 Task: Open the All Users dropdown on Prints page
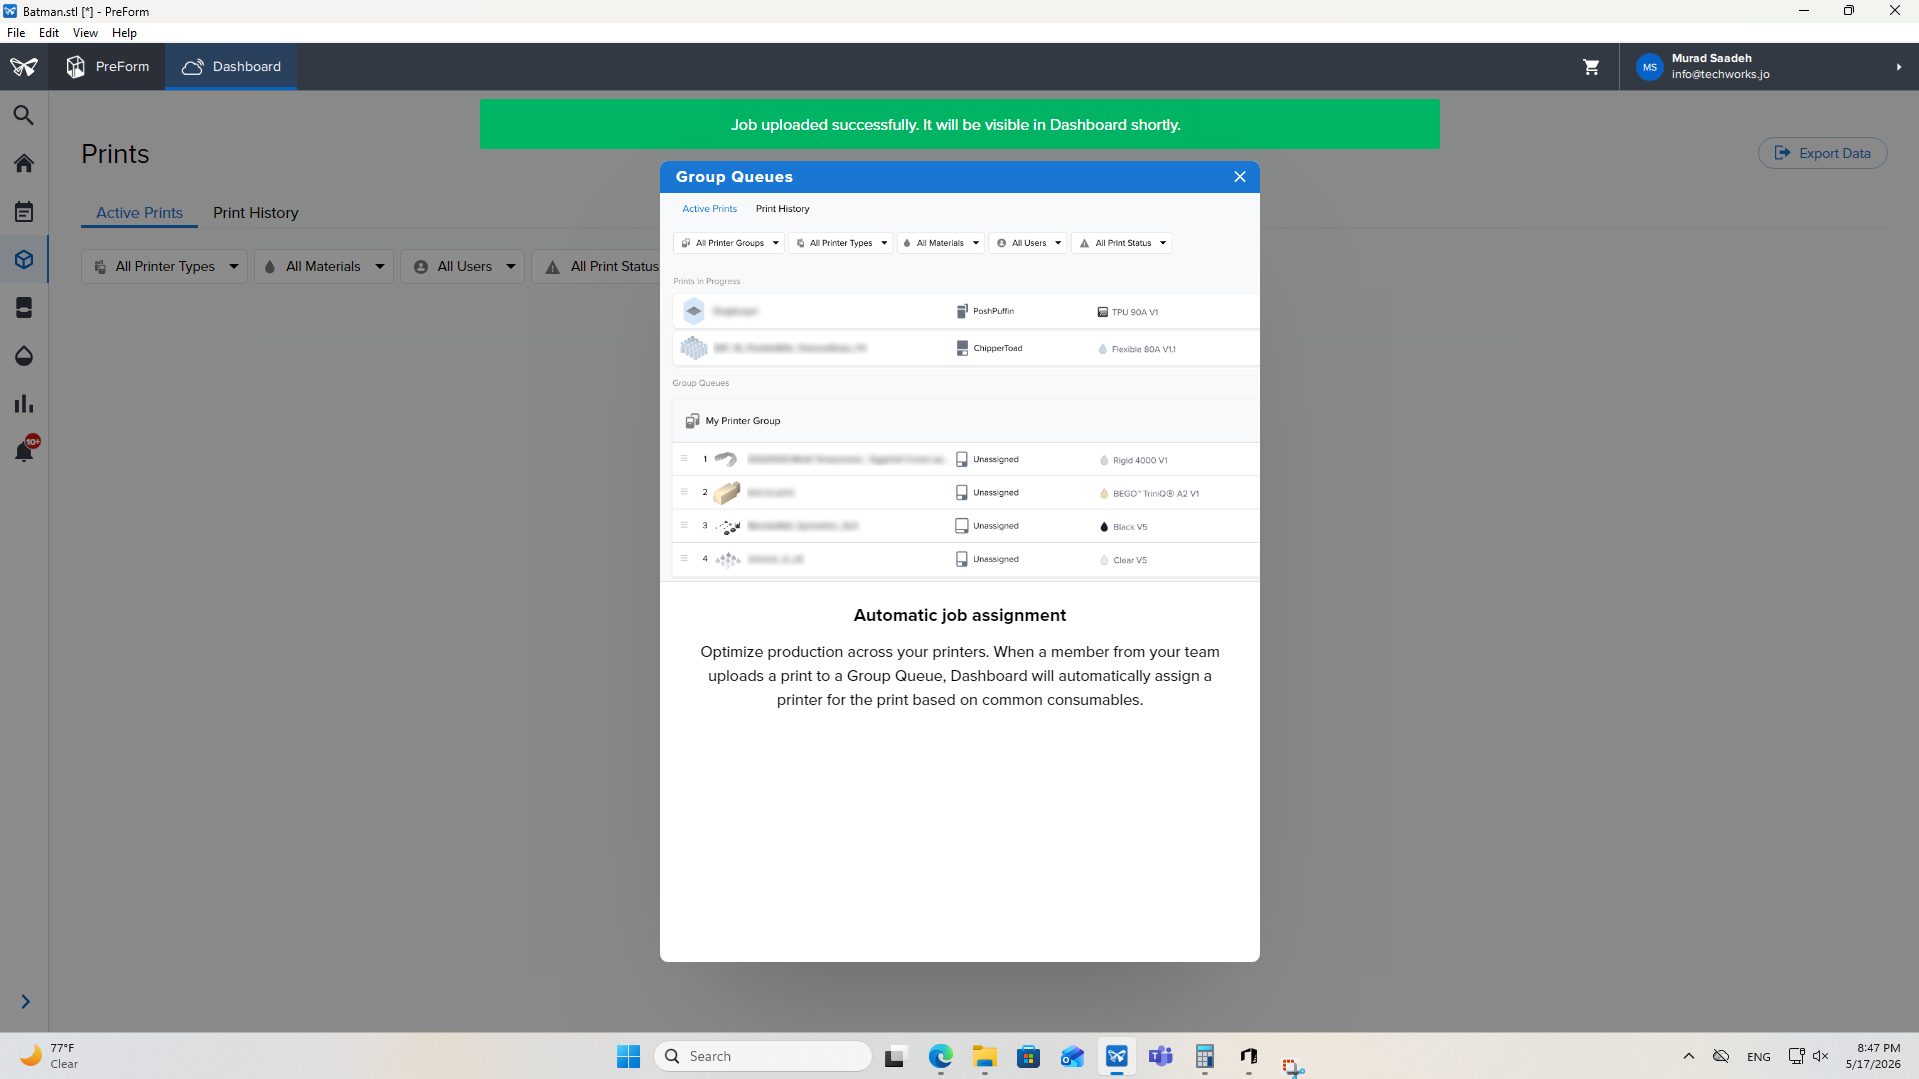(462, 267)
